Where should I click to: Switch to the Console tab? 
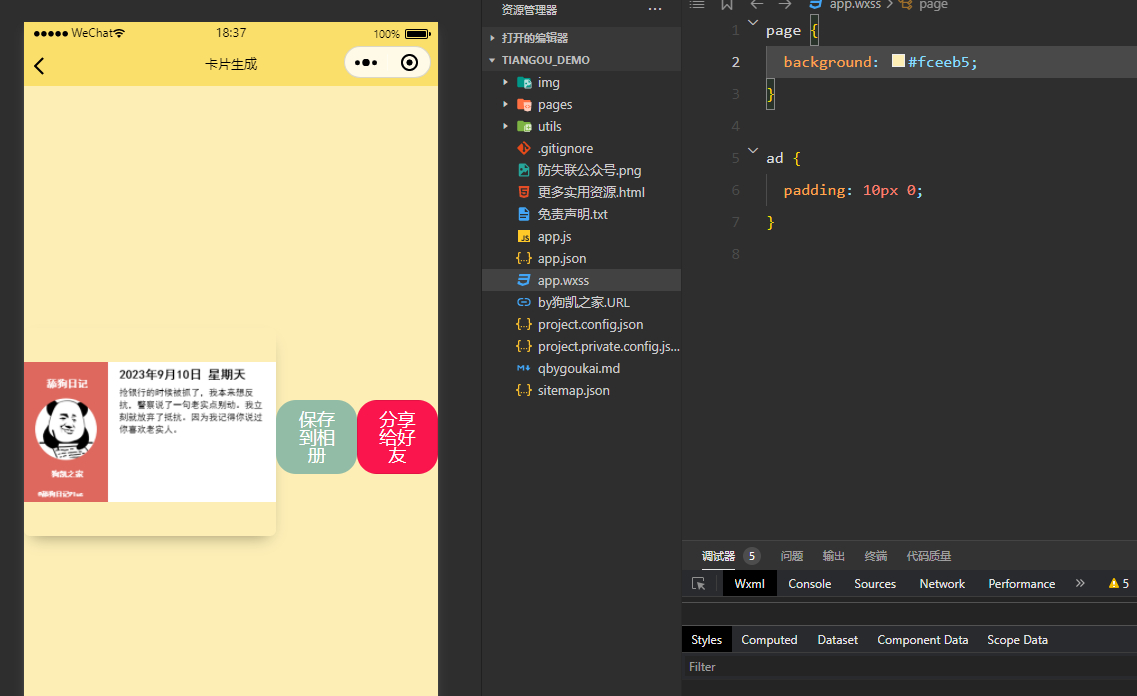click(x=809, y=584)
